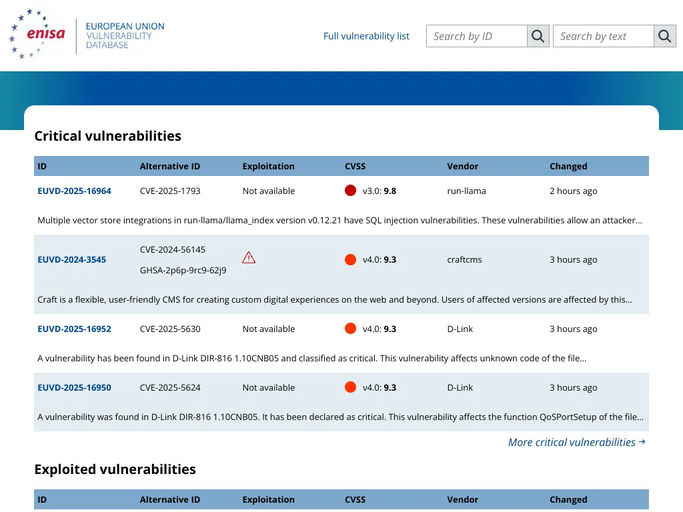
Task: Click Exploited table Alternative ID header
Action: pos(170,499)
